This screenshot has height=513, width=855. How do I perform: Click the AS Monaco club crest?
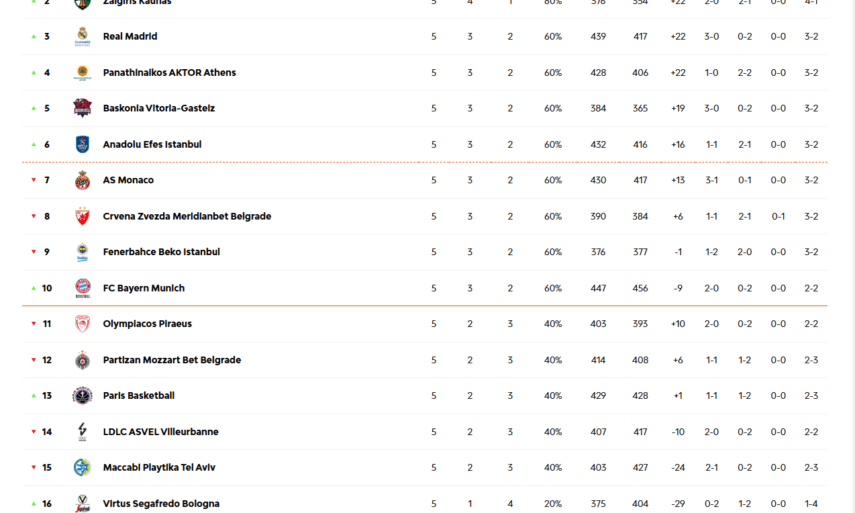pyautogui.click(x=82, y=180)
